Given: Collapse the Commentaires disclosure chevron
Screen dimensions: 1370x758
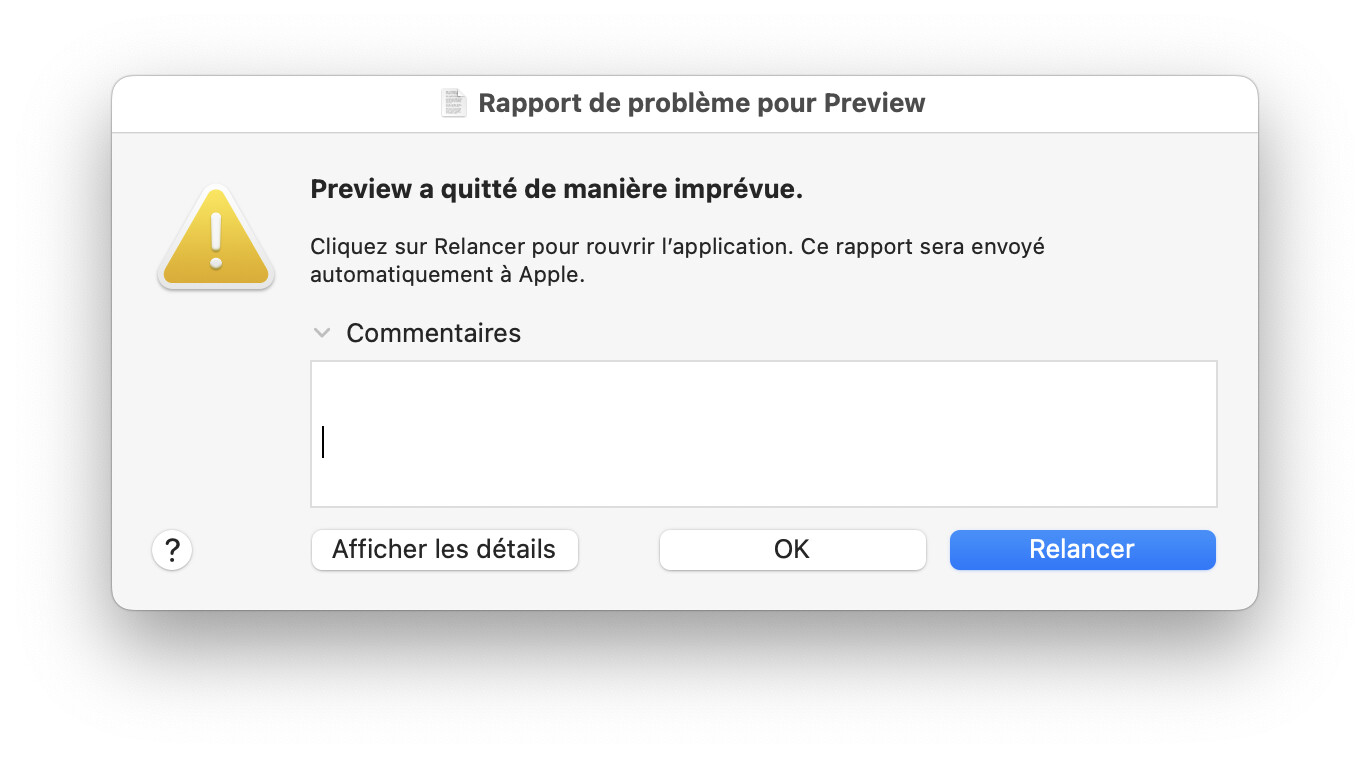Looking at the screenshot, I should [x=322, y=332].
